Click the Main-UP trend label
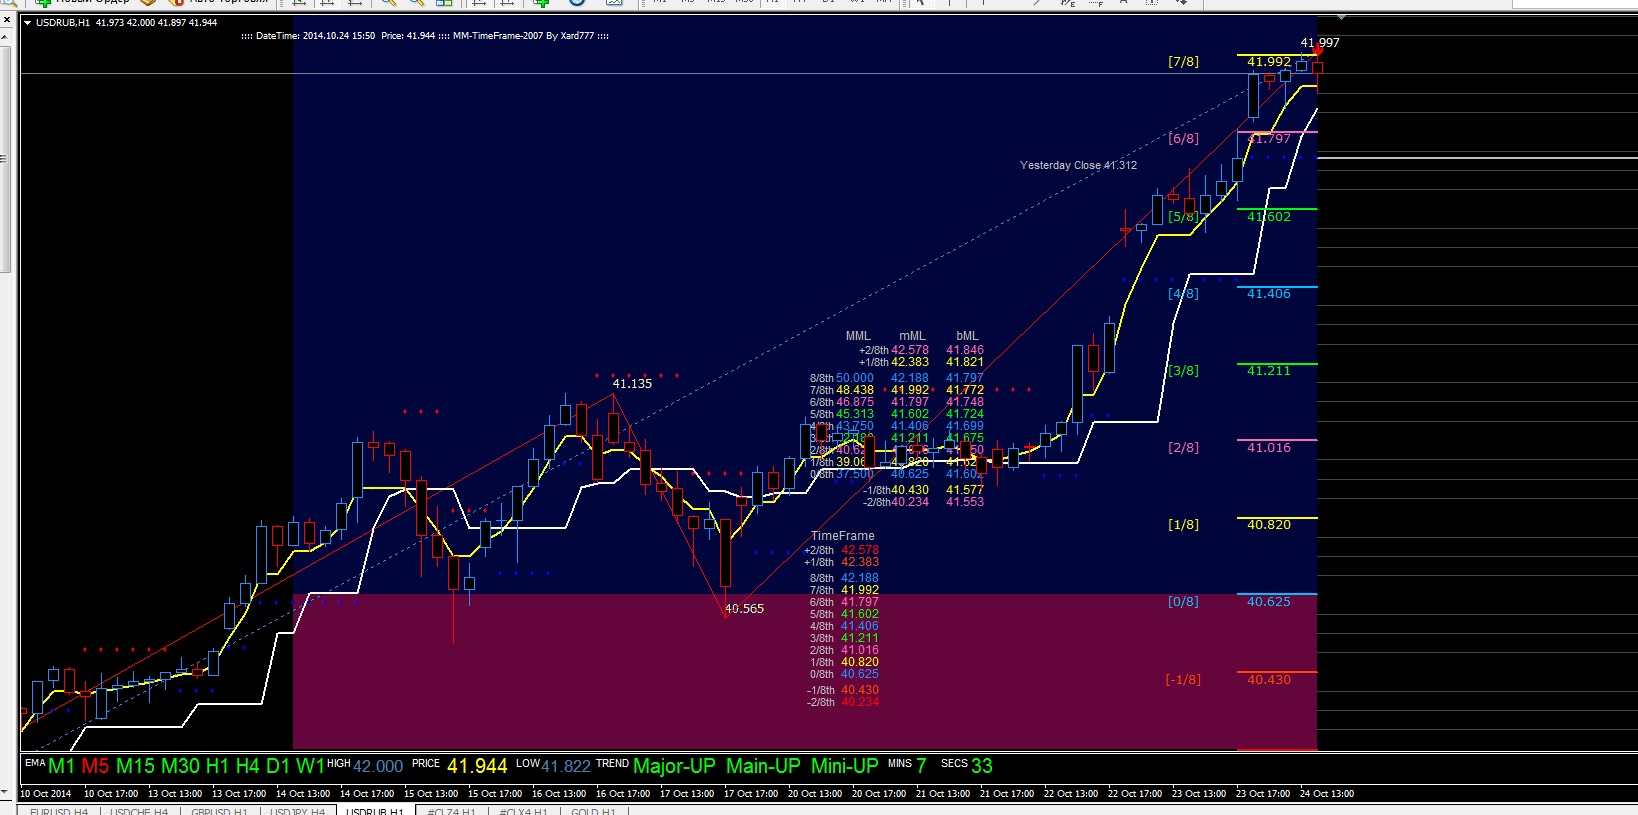Image resolution: width=1638 pixels, height=815 pixels. tap(763, 766)
